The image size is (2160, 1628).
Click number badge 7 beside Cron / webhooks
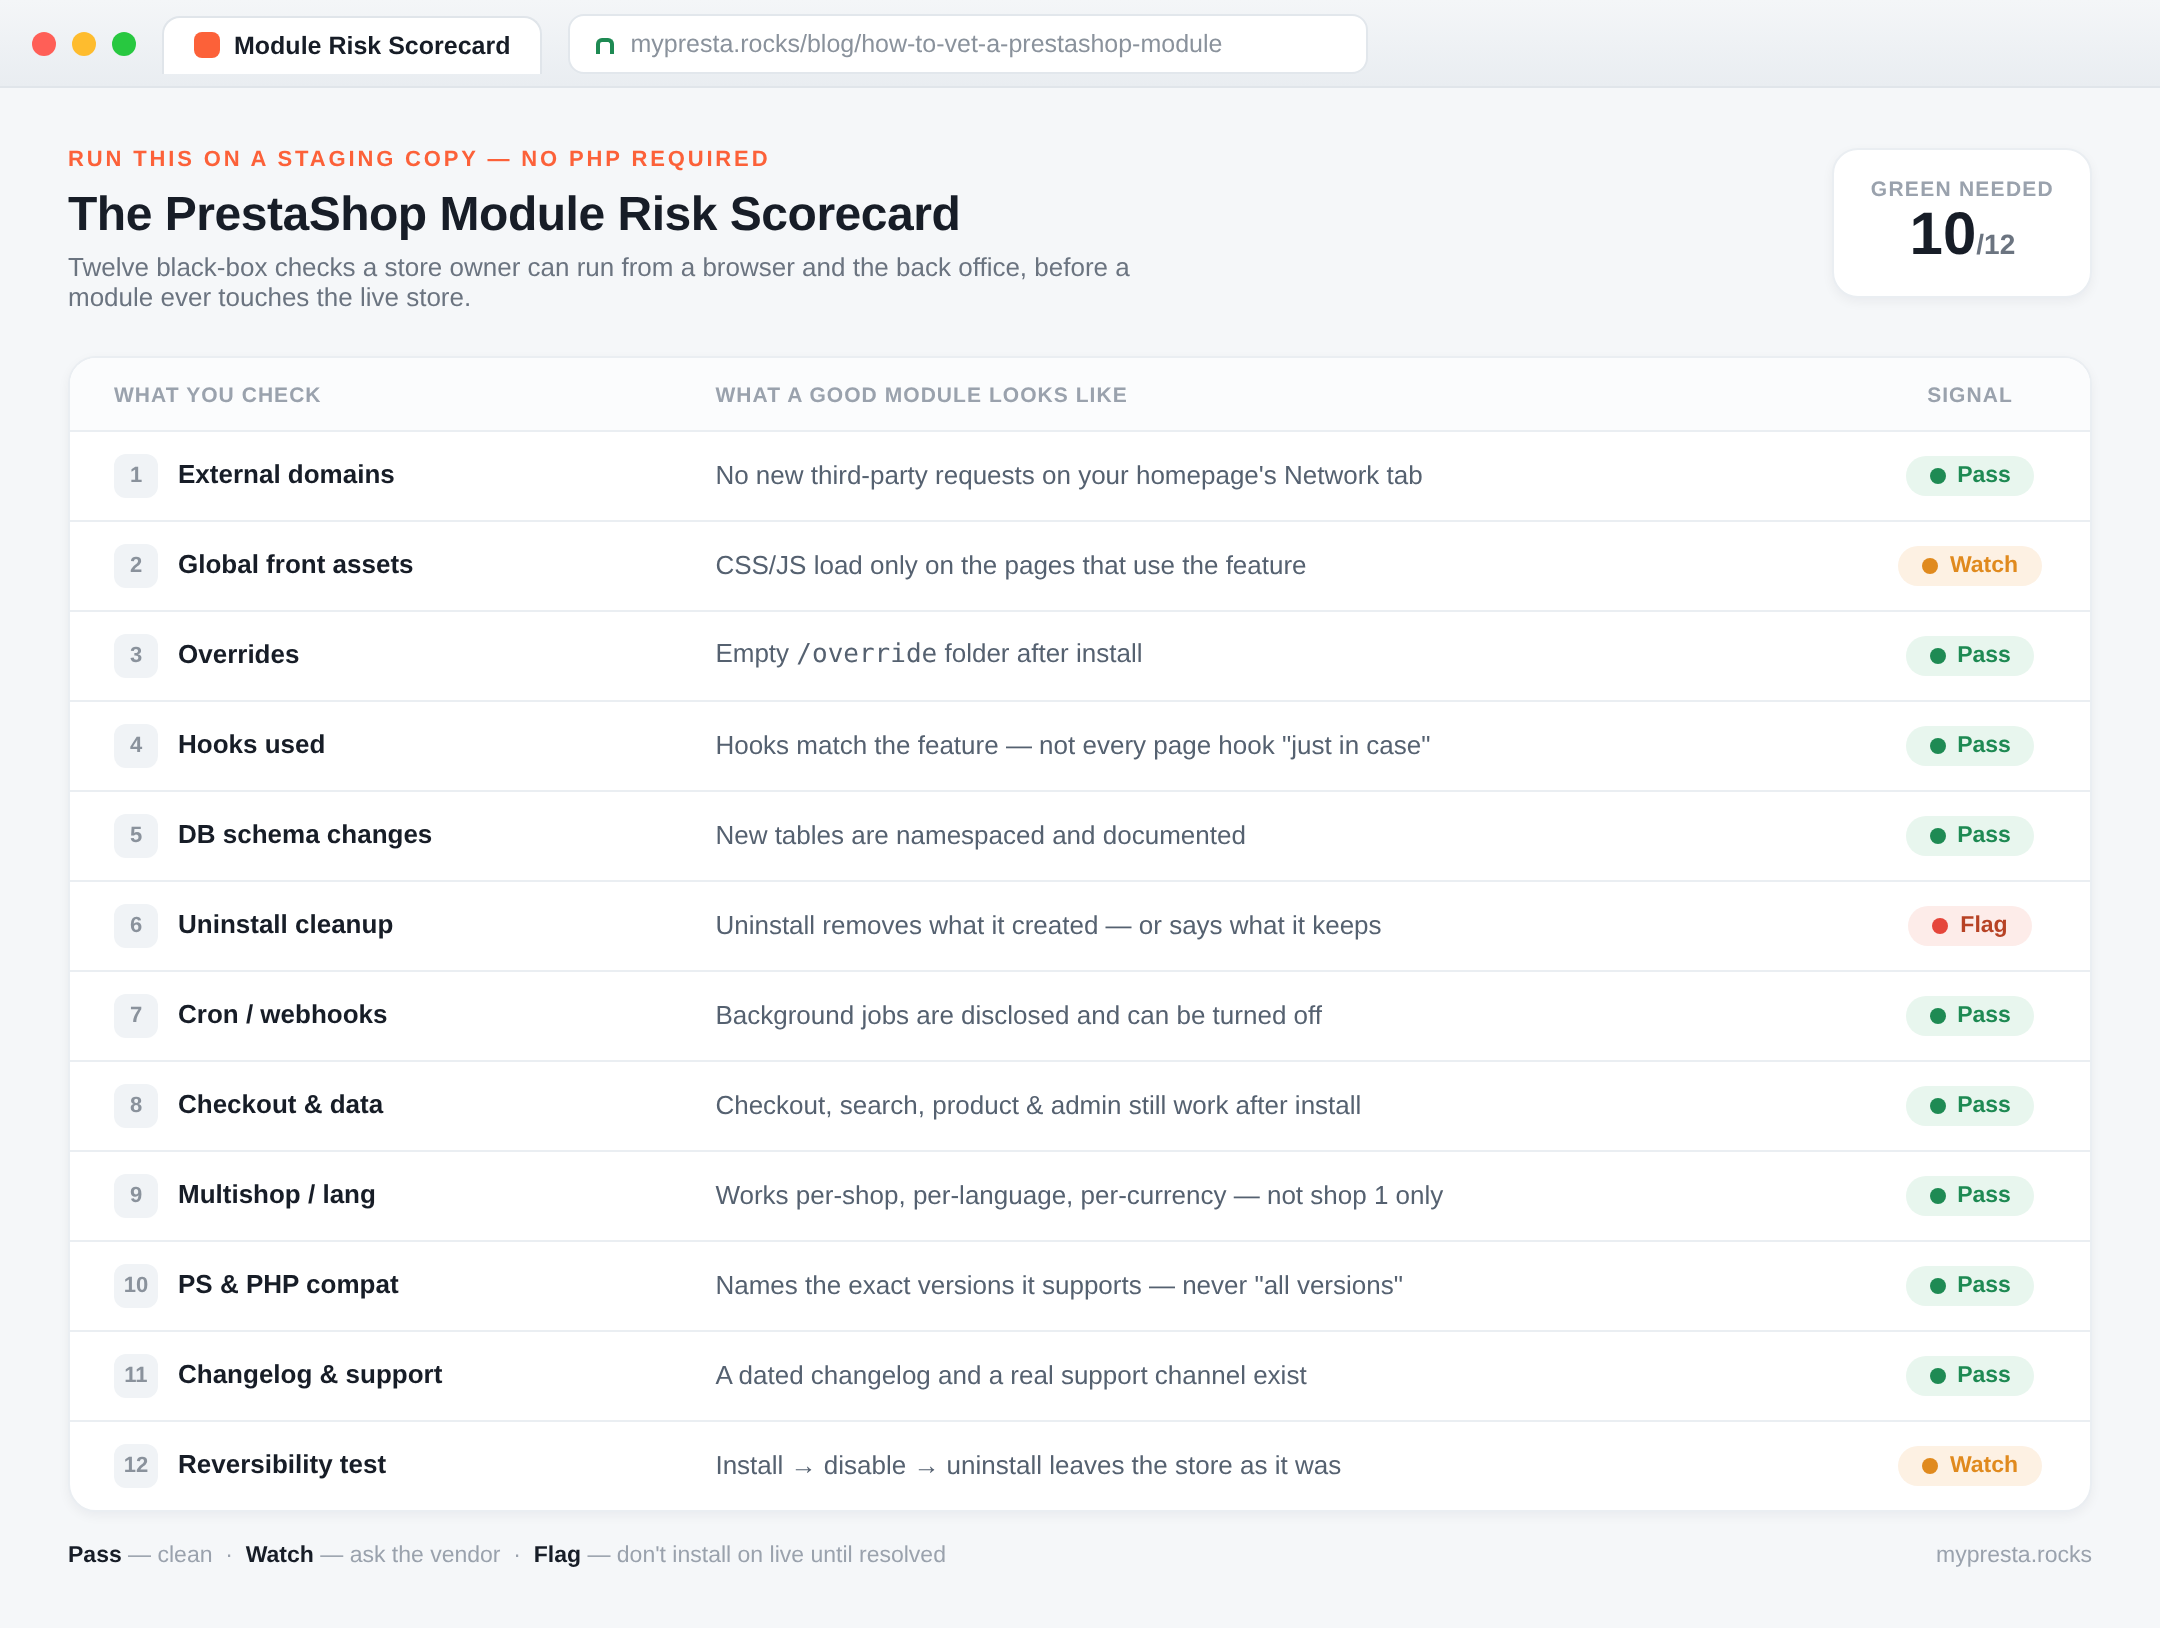[136, 1015]
